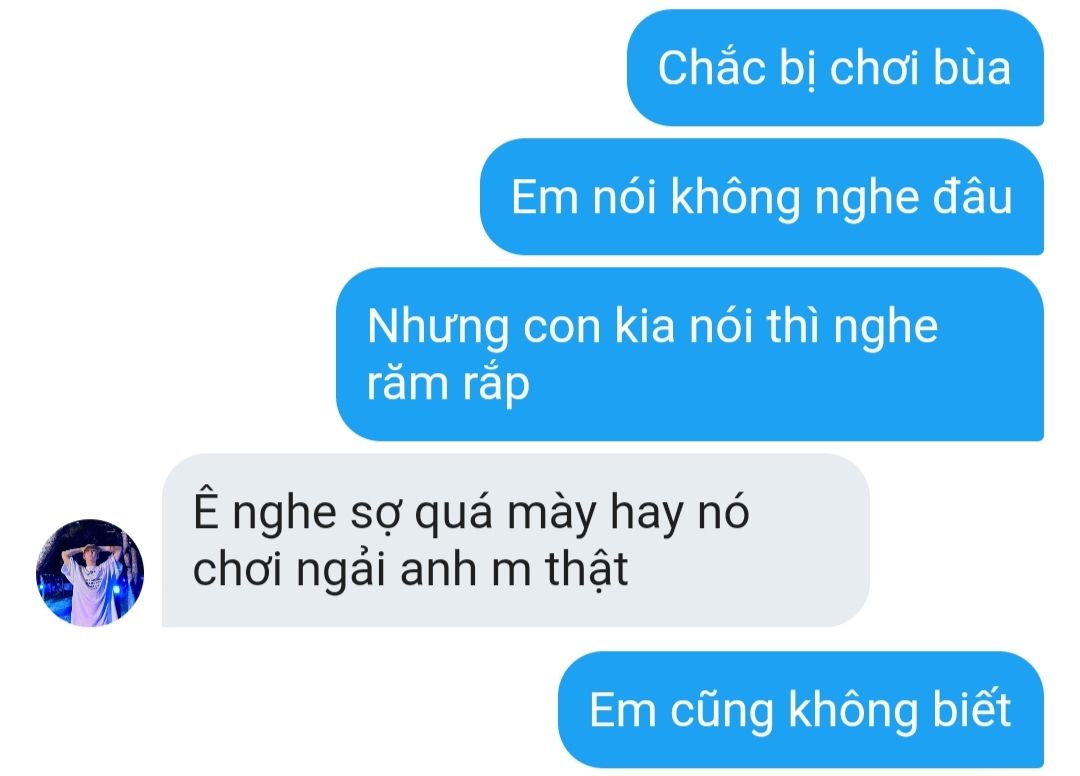
Task: Click the word "mày" in the gray bubble
Action: (552, 515)
